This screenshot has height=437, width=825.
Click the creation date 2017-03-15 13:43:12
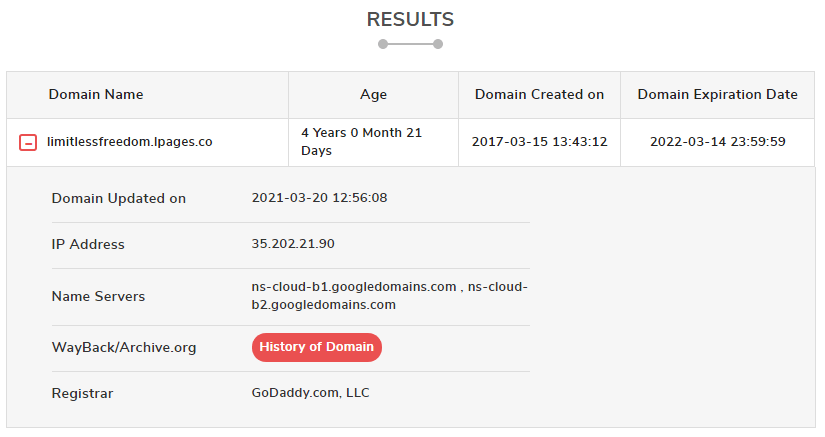coord(539,142)
